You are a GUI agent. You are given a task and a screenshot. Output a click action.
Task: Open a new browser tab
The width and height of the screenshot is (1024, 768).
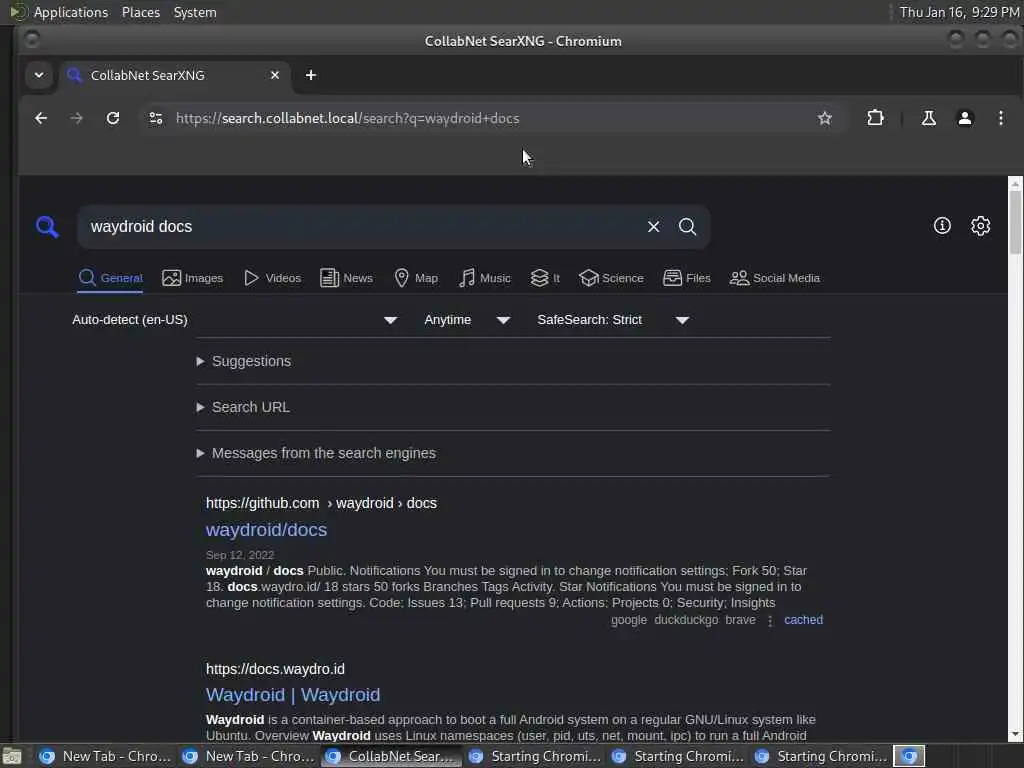click(x=311, y=75)
